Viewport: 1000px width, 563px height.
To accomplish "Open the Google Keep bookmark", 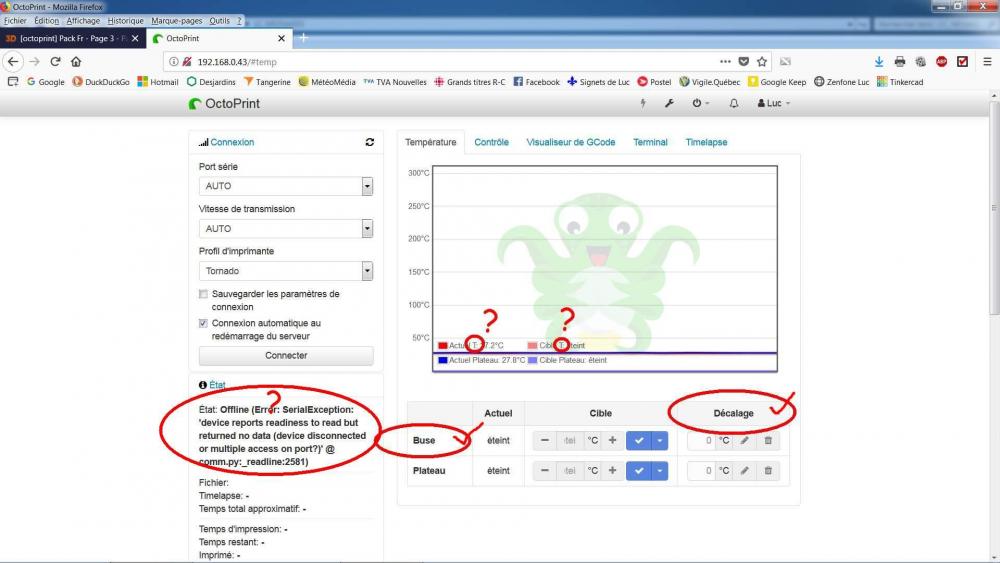I will [777, 82].
